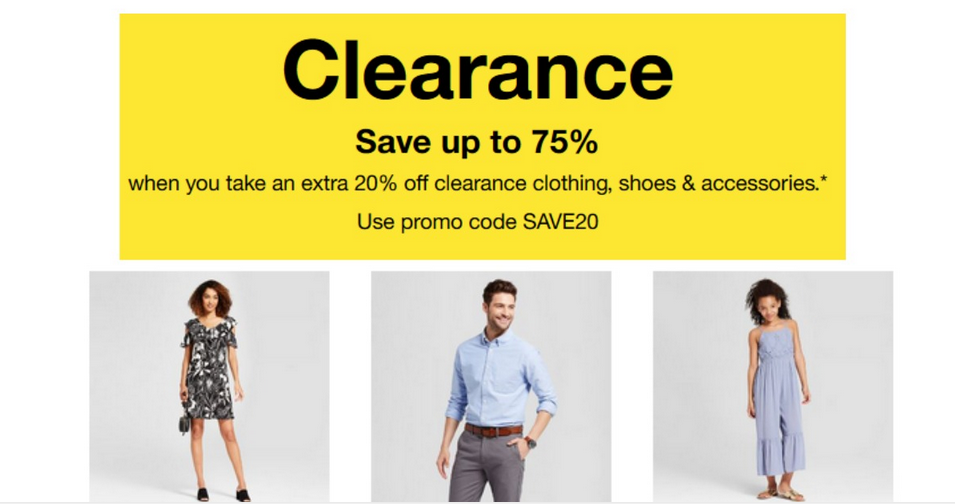Open the girl's blue jumpsuit product image
955x504 pixels.
tap(773, 387)
